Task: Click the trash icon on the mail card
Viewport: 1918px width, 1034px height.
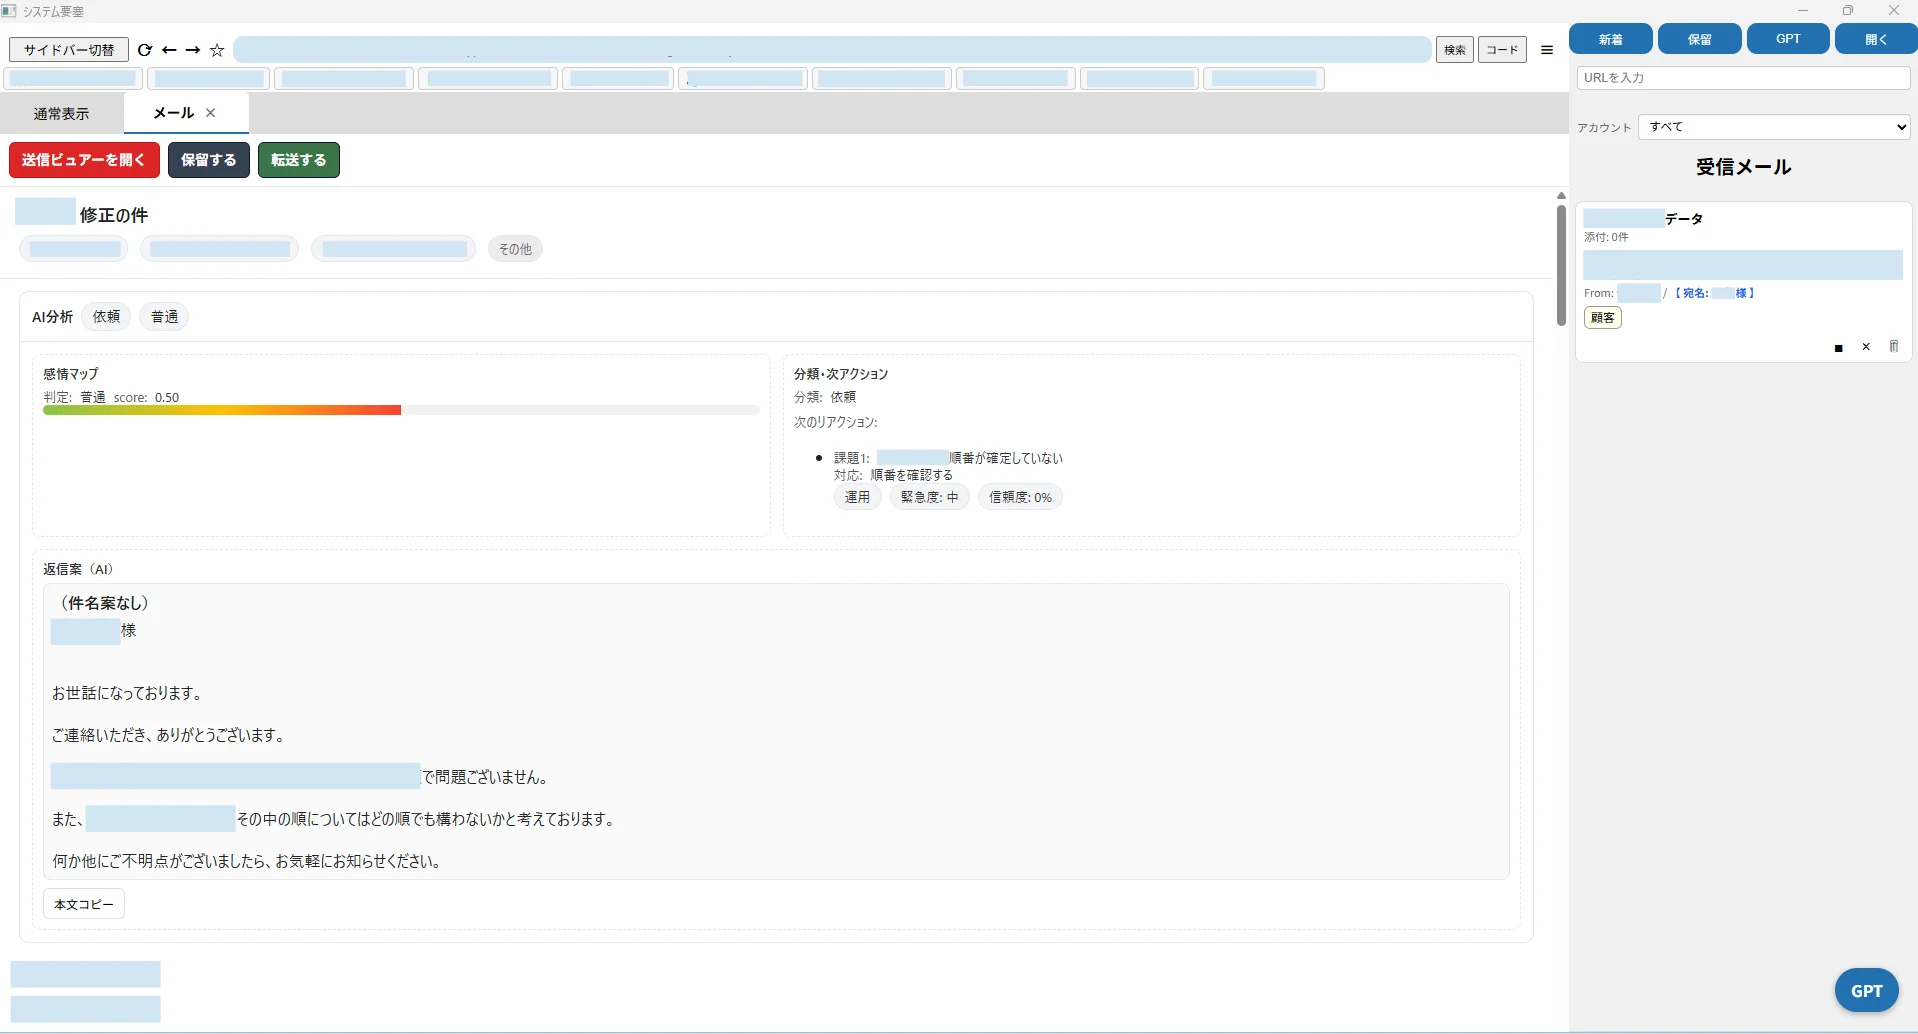Action: pyautogui.click(x=1893, y=347)
